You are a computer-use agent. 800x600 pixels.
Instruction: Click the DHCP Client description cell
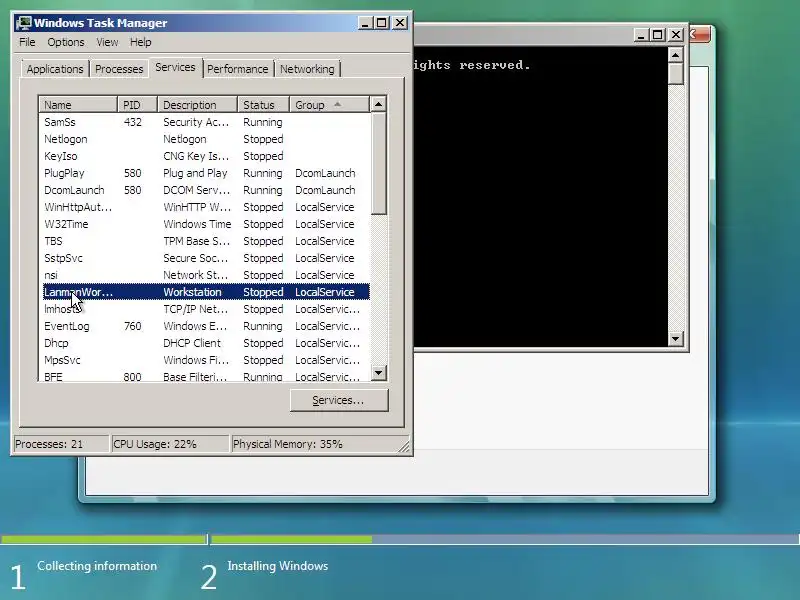(x=192, y=343)
